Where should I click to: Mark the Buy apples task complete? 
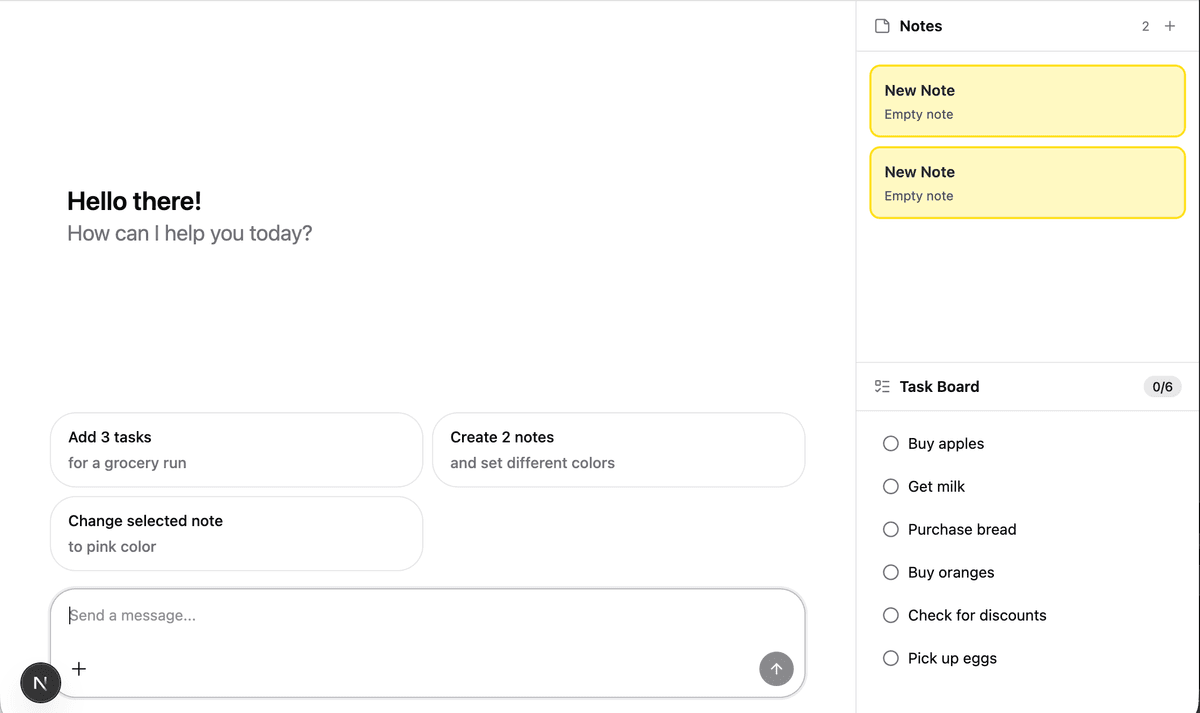click(x=891, y=444)
